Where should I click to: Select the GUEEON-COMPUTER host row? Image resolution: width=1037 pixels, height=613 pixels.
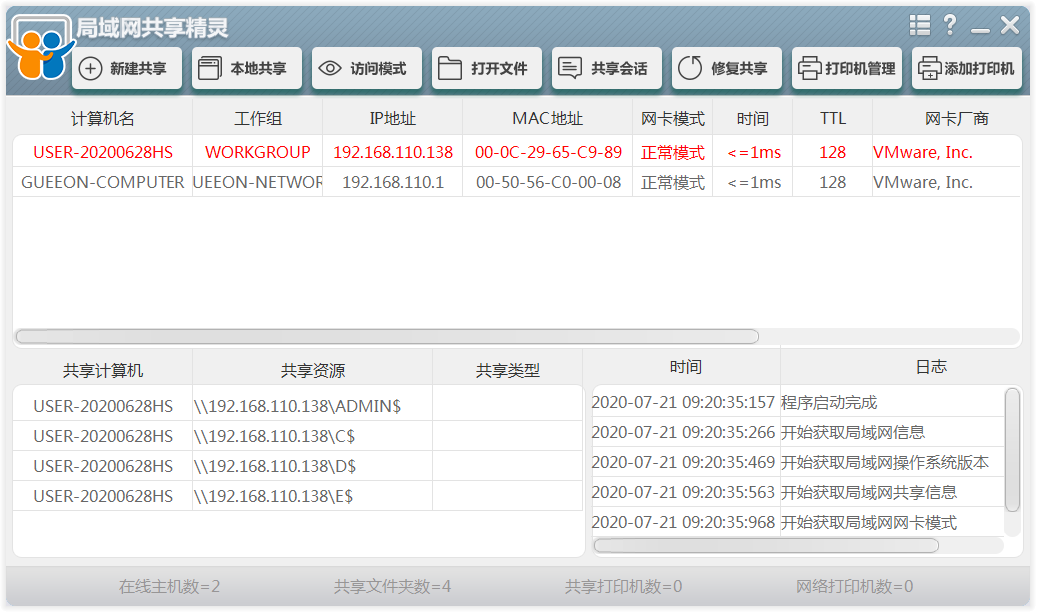coord(102,183)
